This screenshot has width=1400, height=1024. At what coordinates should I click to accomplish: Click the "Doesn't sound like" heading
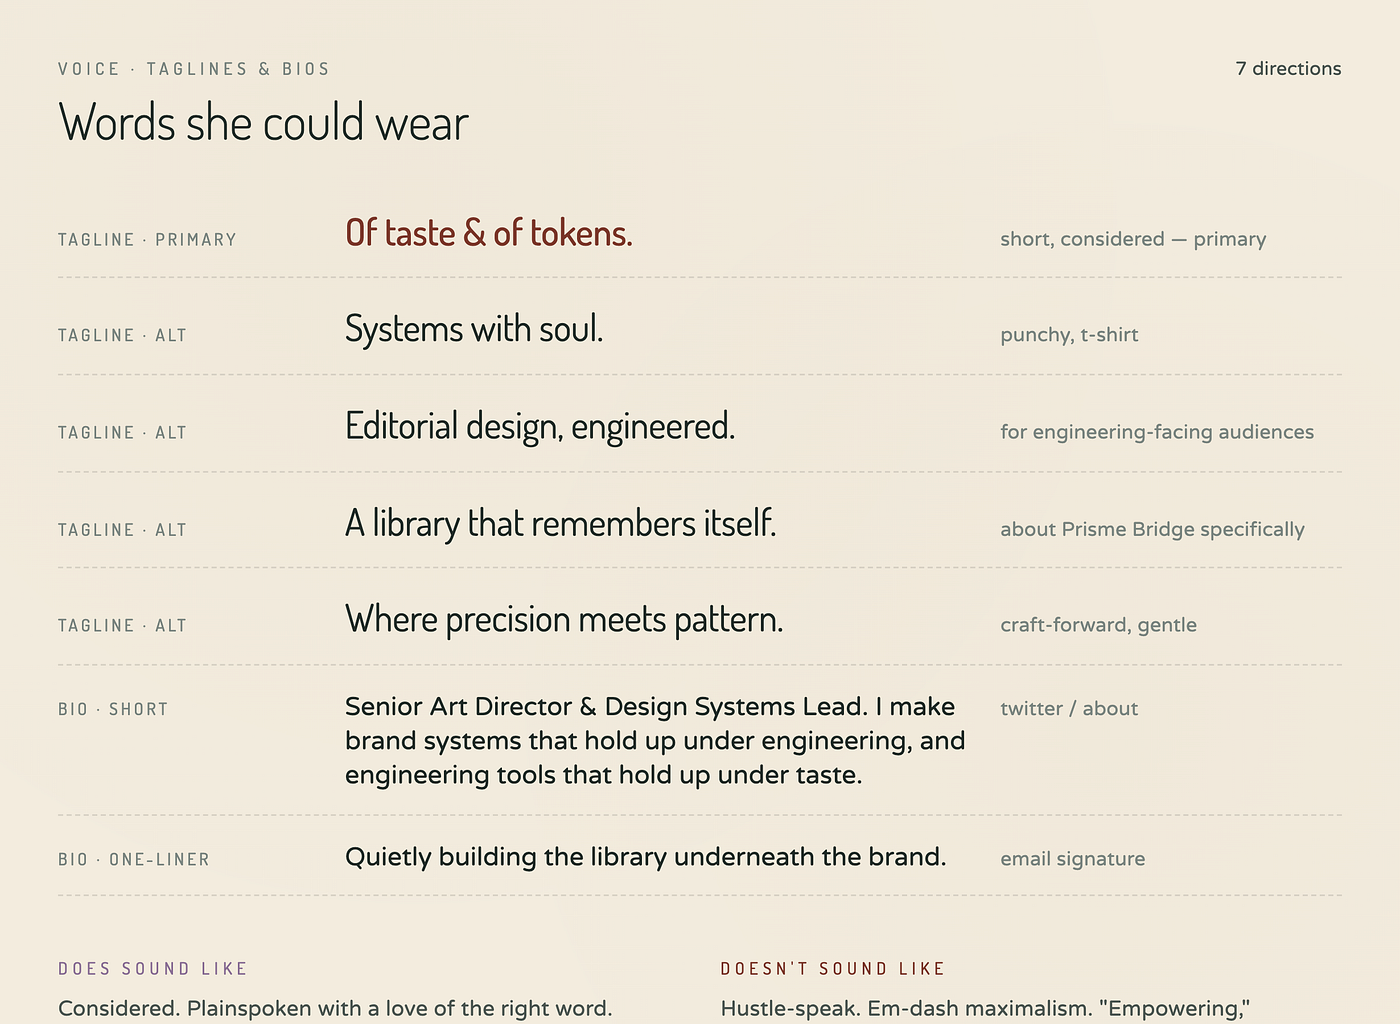pos(833,969)
